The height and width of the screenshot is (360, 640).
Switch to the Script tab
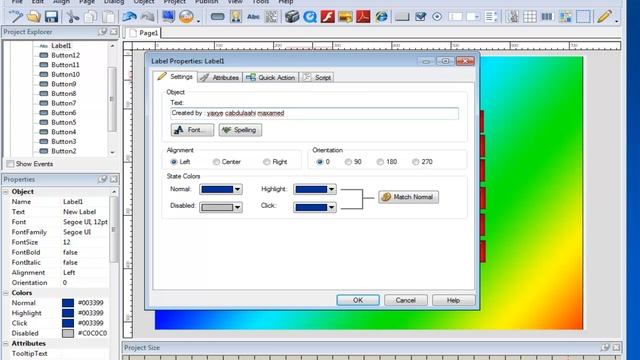tap(317, 77)
